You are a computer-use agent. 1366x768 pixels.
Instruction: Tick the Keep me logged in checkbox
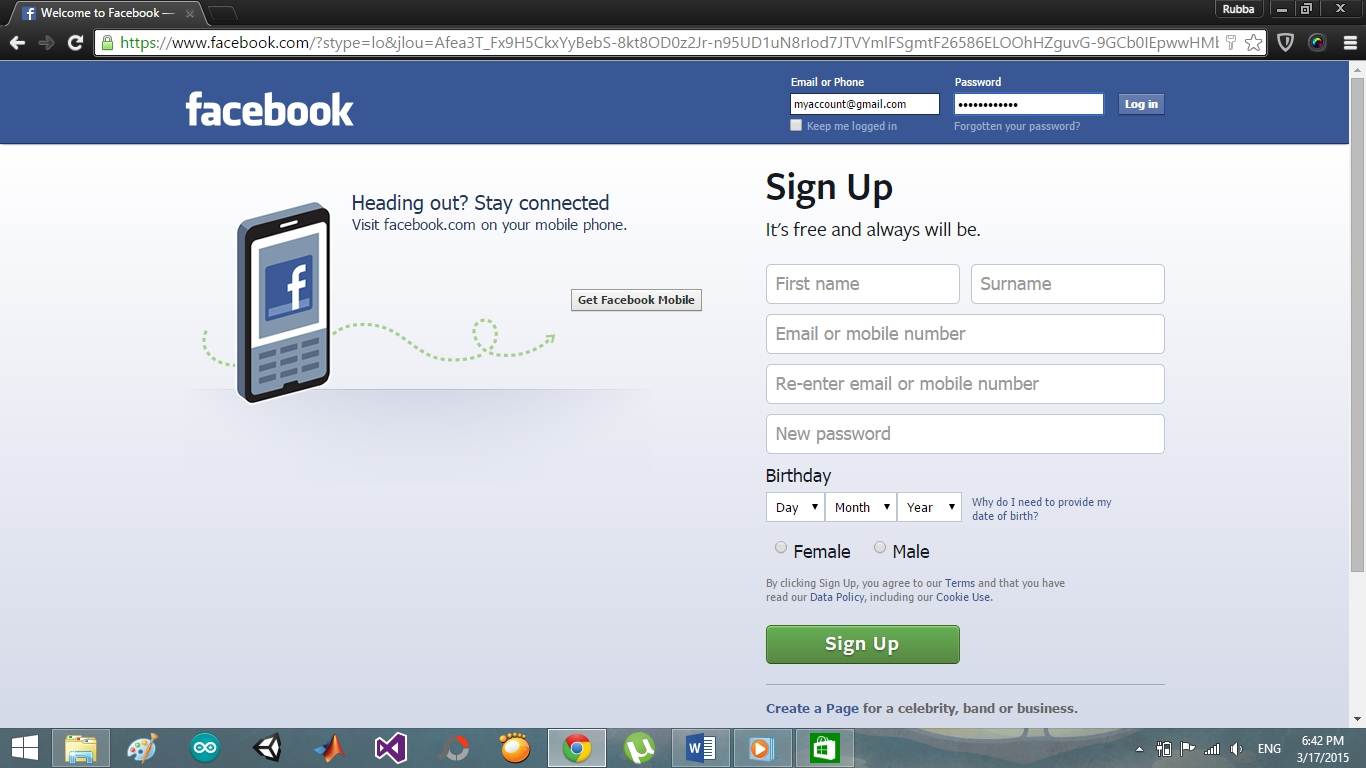tap(796, 125)
